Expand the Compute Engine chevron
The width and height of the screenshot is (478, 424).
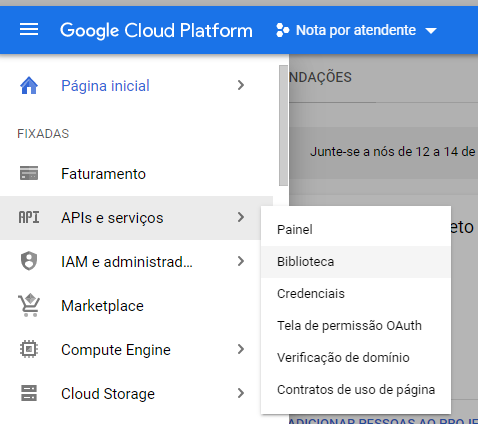(x=241, y=349)
